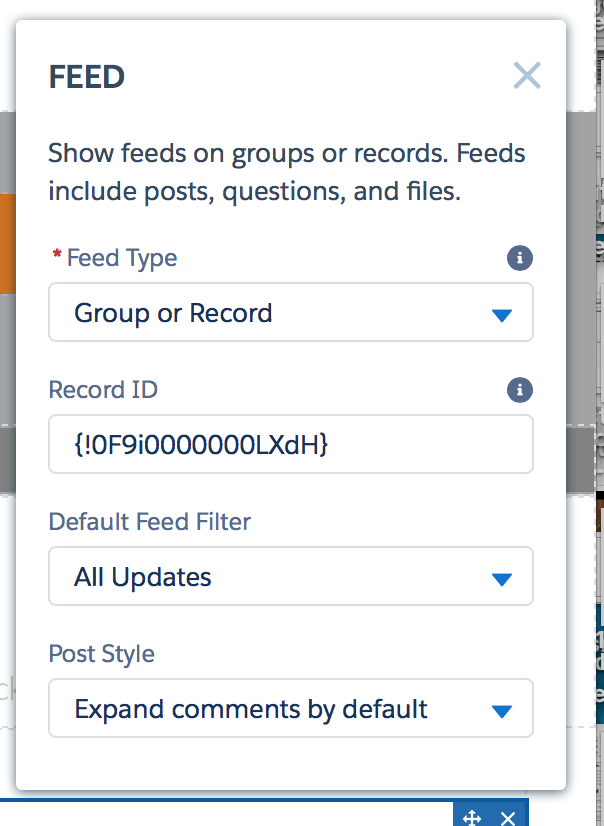The width and height of the screenshot is (604, 826).
Task: Click the Post Style field label
Action: (x=102, y=654)
